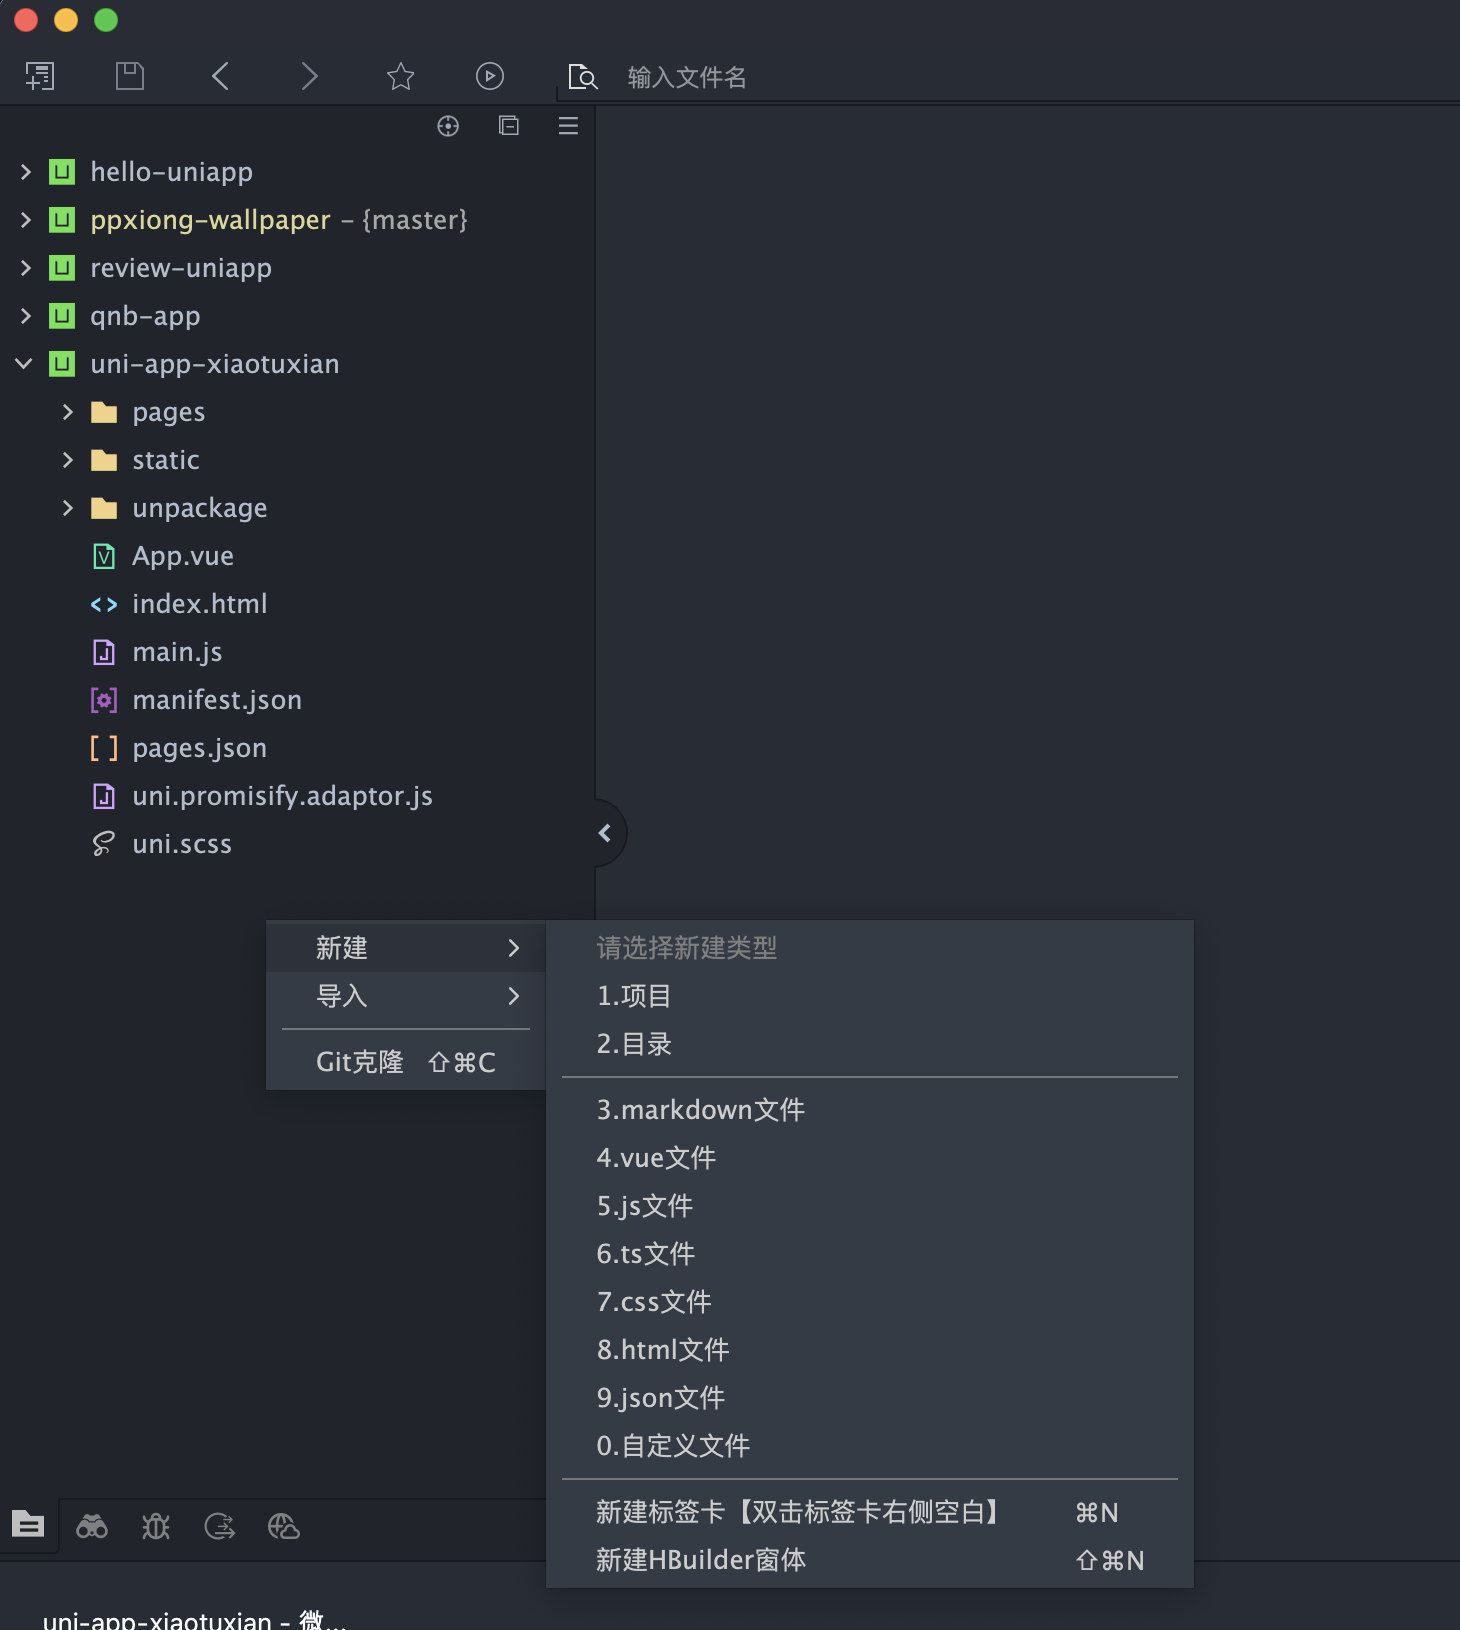
Task: Collapse the uni-app-xiaotuxian project
Action: tap(24, 364)
